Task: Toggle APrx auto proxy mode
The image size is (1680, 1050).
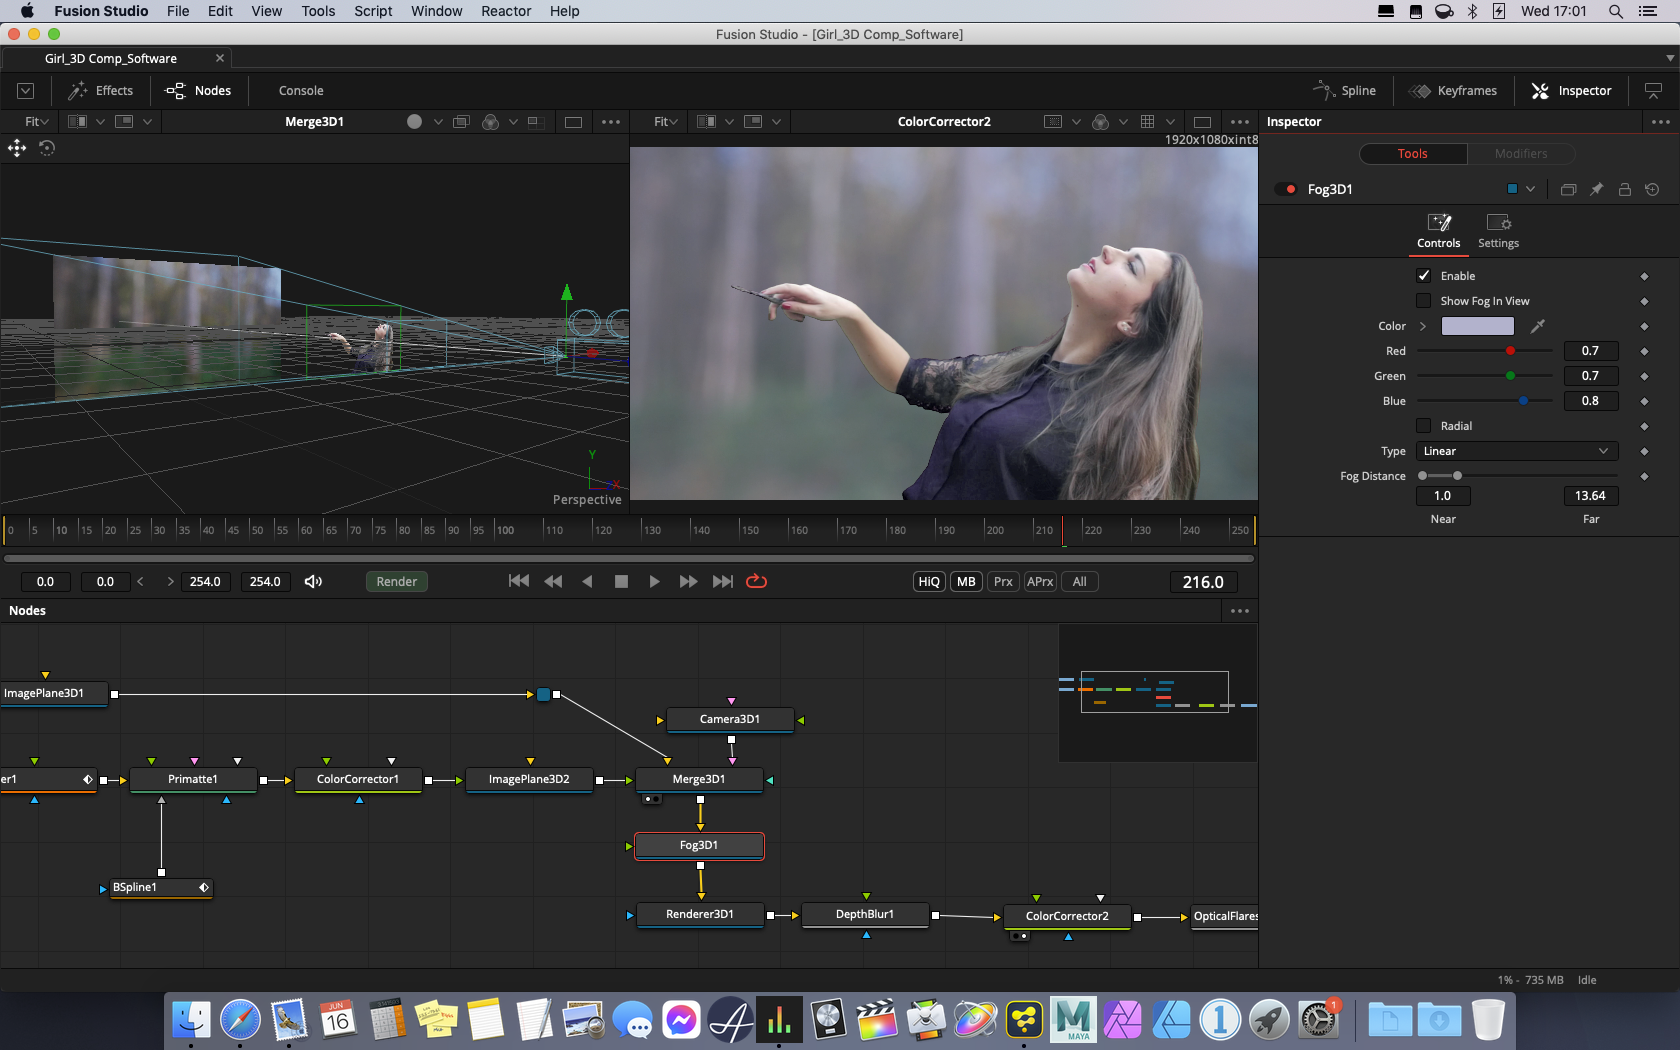Action: coord(1040,582)
